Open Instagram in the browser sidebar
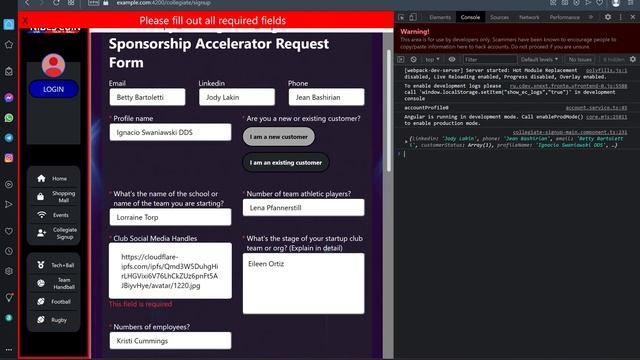640x360 pixels. (x=9, y=158)
